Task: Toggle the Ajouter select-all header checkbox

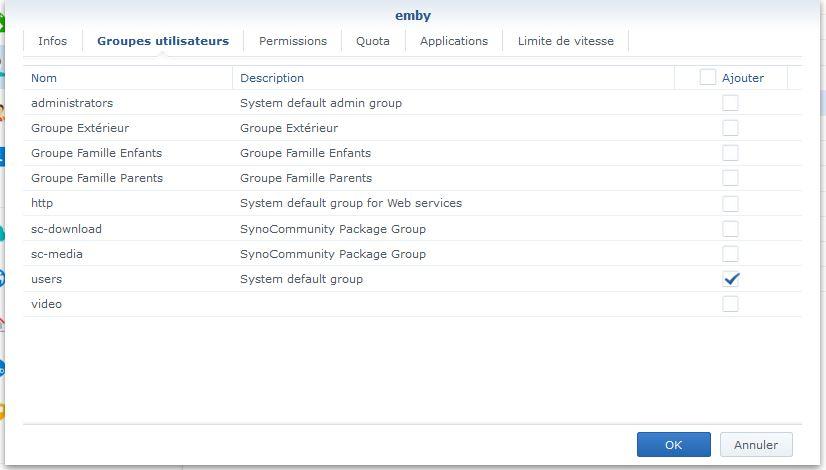Action: 708,77
